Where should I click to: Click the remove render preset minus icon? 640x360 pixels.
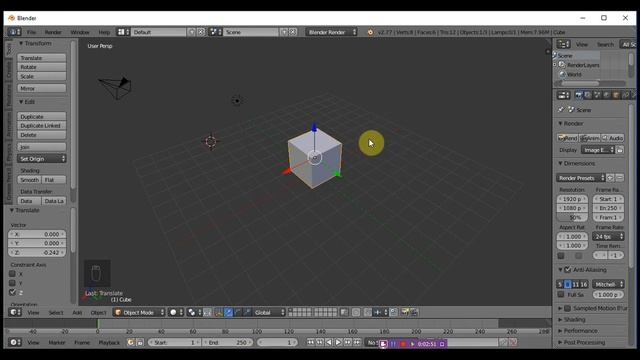point(620,178)
